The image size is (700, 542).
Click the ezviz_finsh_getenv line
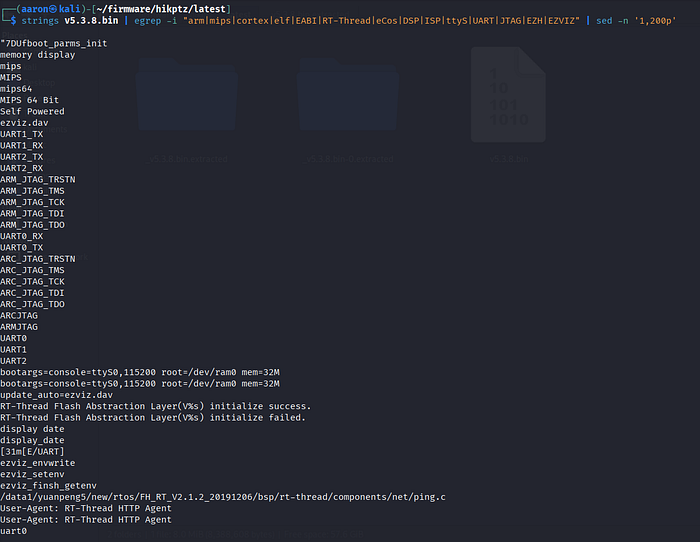(x=48, y=486)
